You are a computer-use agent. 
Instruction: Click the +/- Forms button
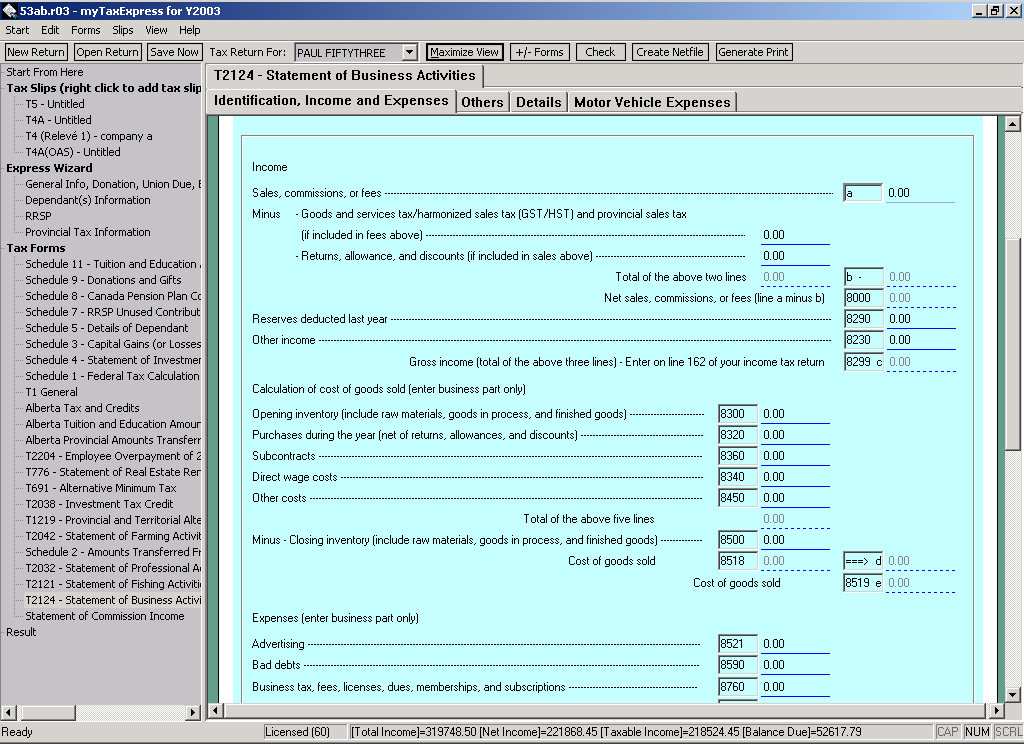pyautogui.click(x=539, y=52)
